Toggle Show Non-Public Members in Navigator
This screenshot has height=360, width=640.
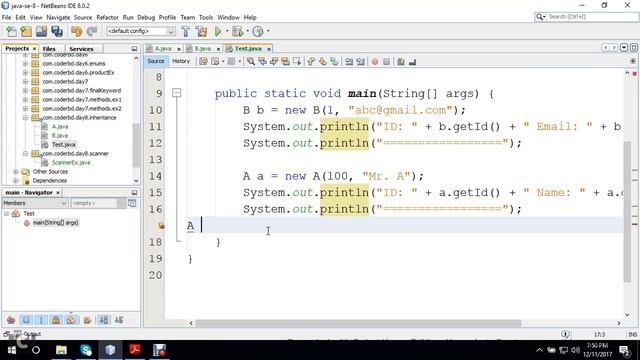coord(56,320)
